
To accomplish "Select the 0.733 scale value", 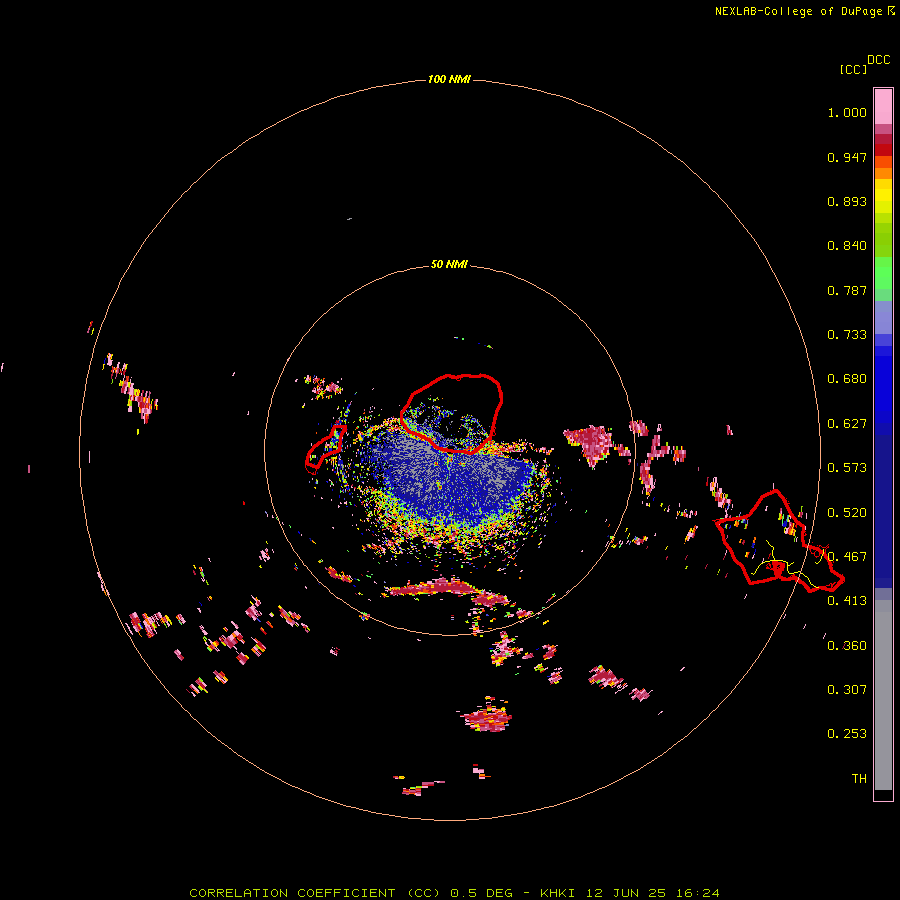I will [847, 335].
